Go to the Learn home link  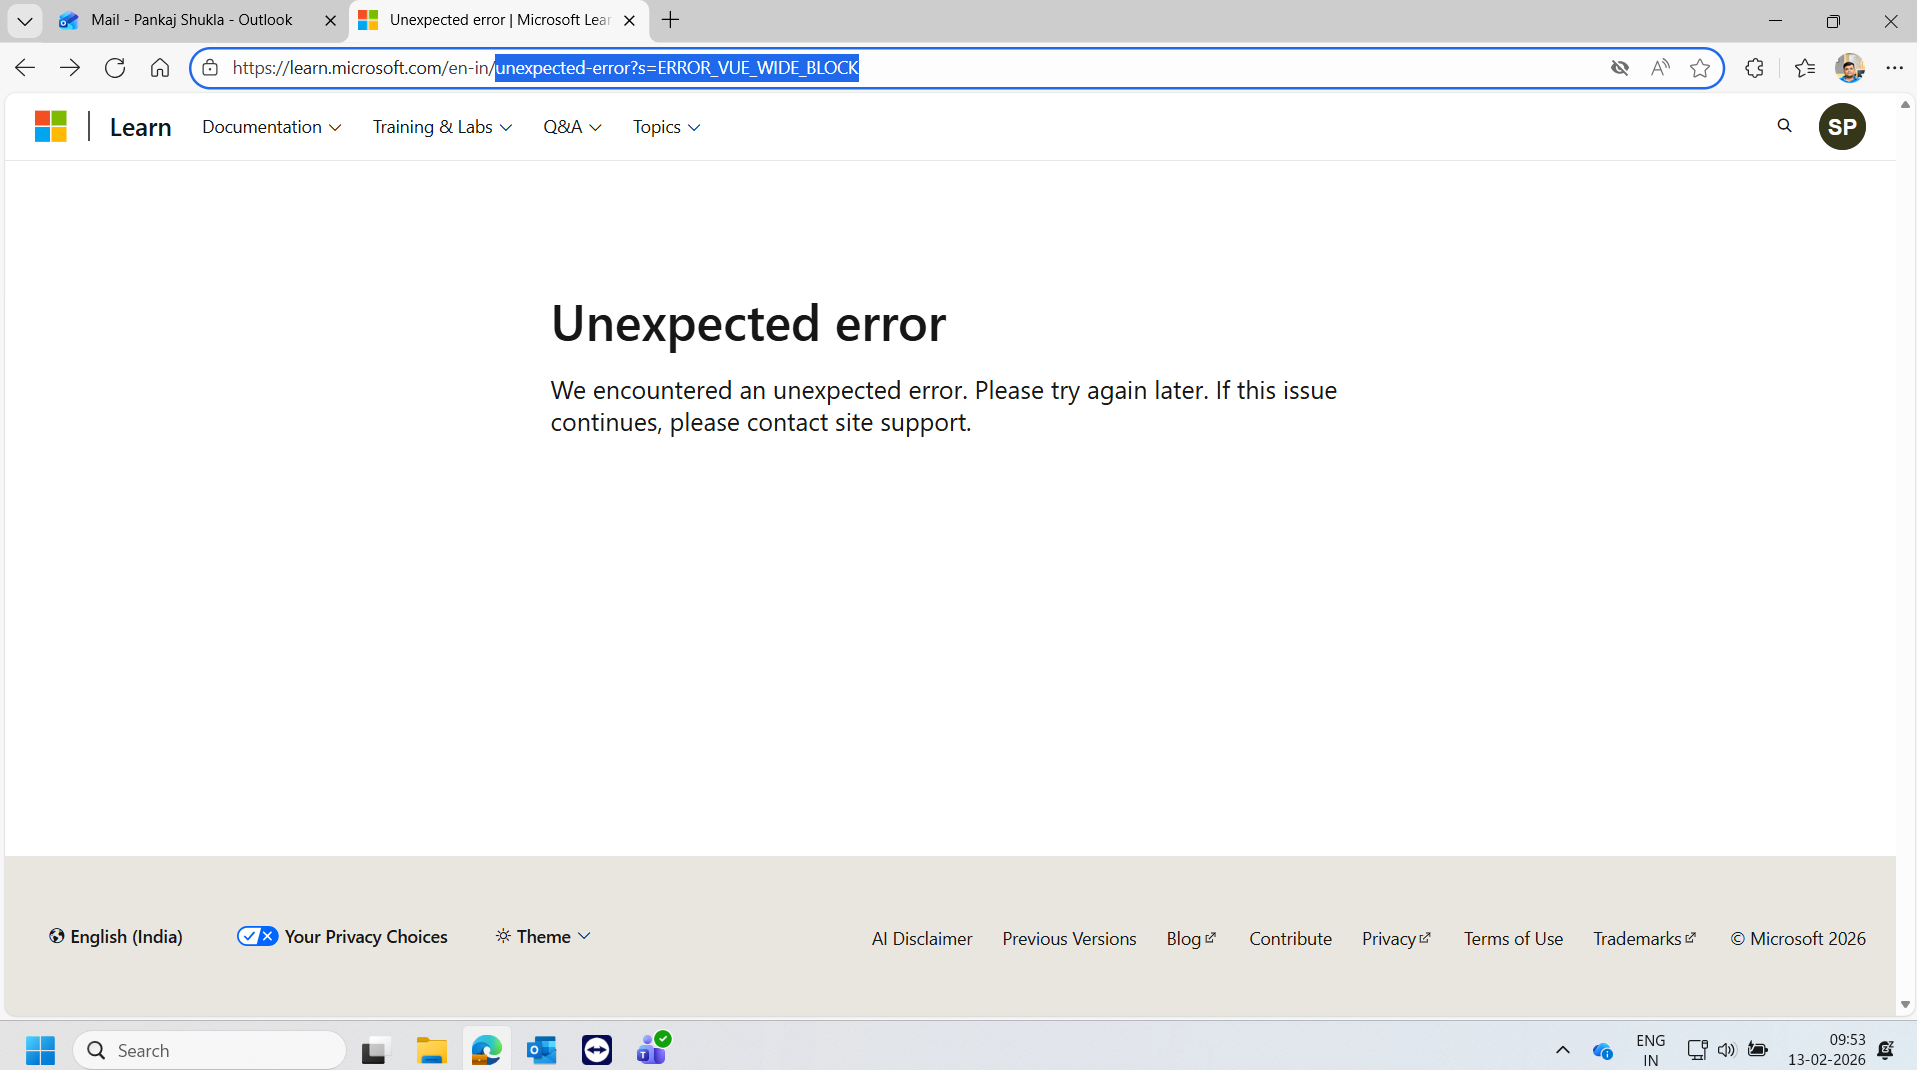141,127
